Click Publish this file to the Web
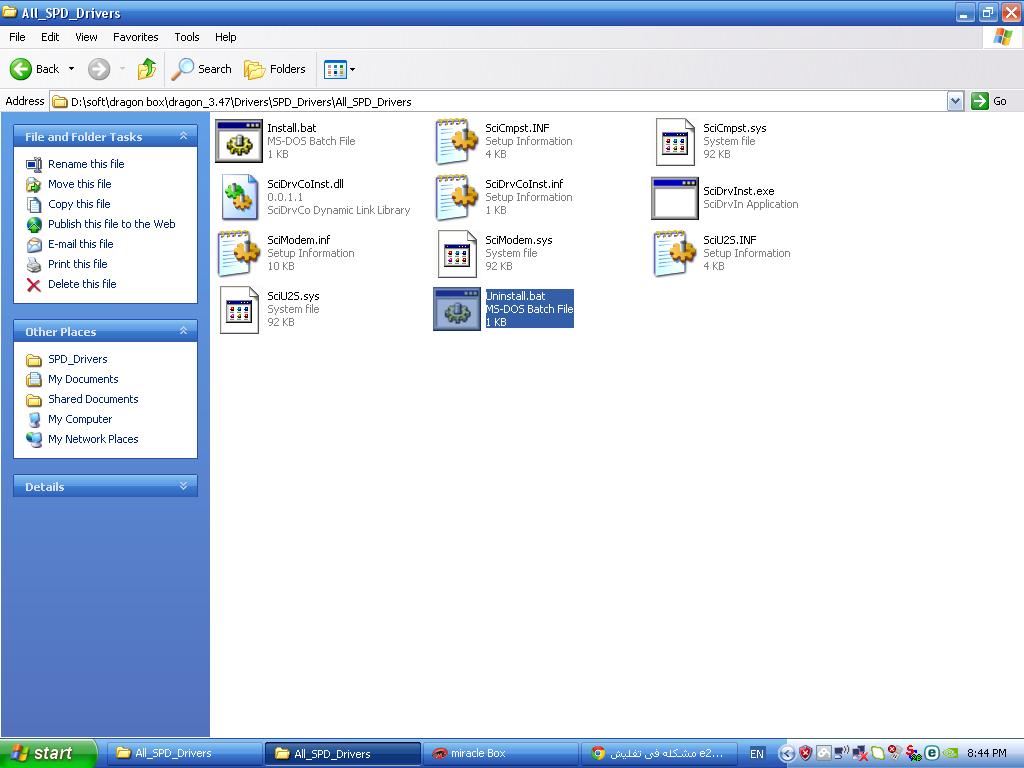This screenshot has height=768, width=1024. 112,224
